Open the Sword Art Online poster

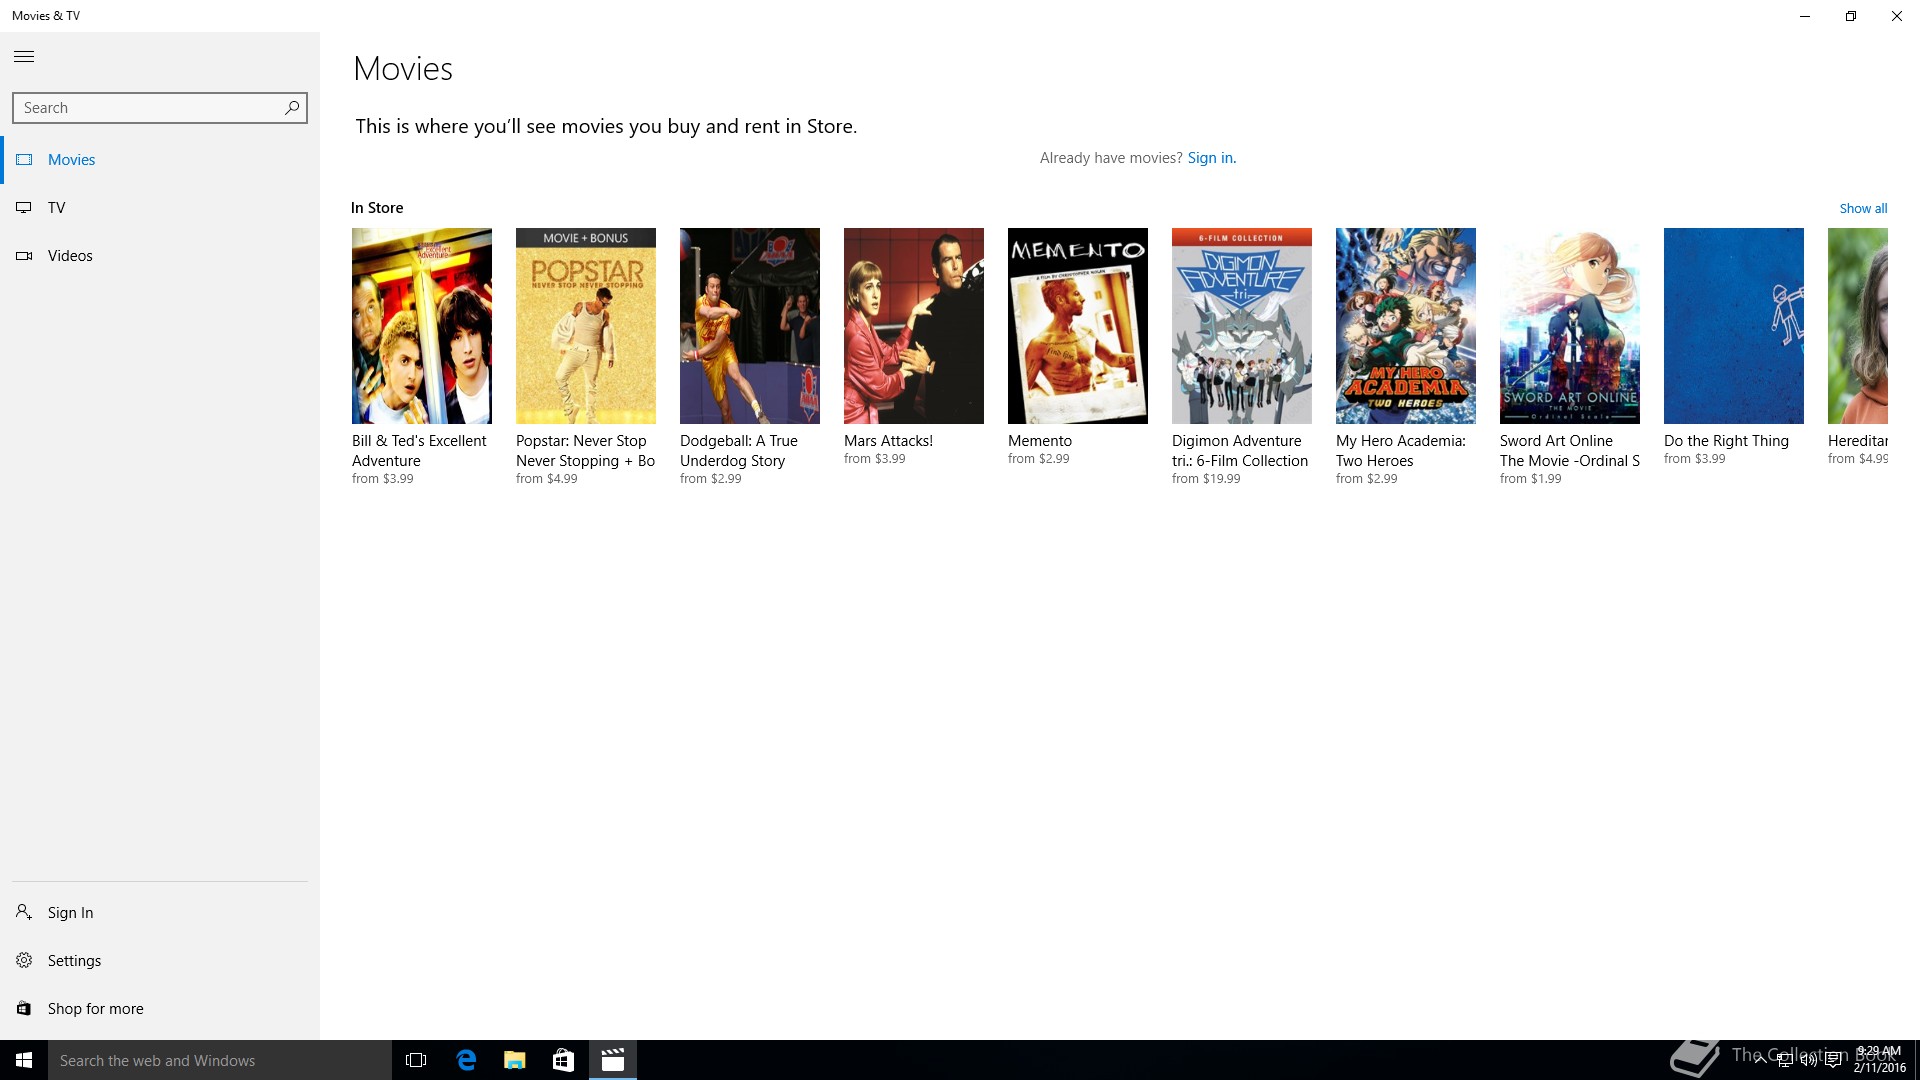click(x=1570, y=326)
